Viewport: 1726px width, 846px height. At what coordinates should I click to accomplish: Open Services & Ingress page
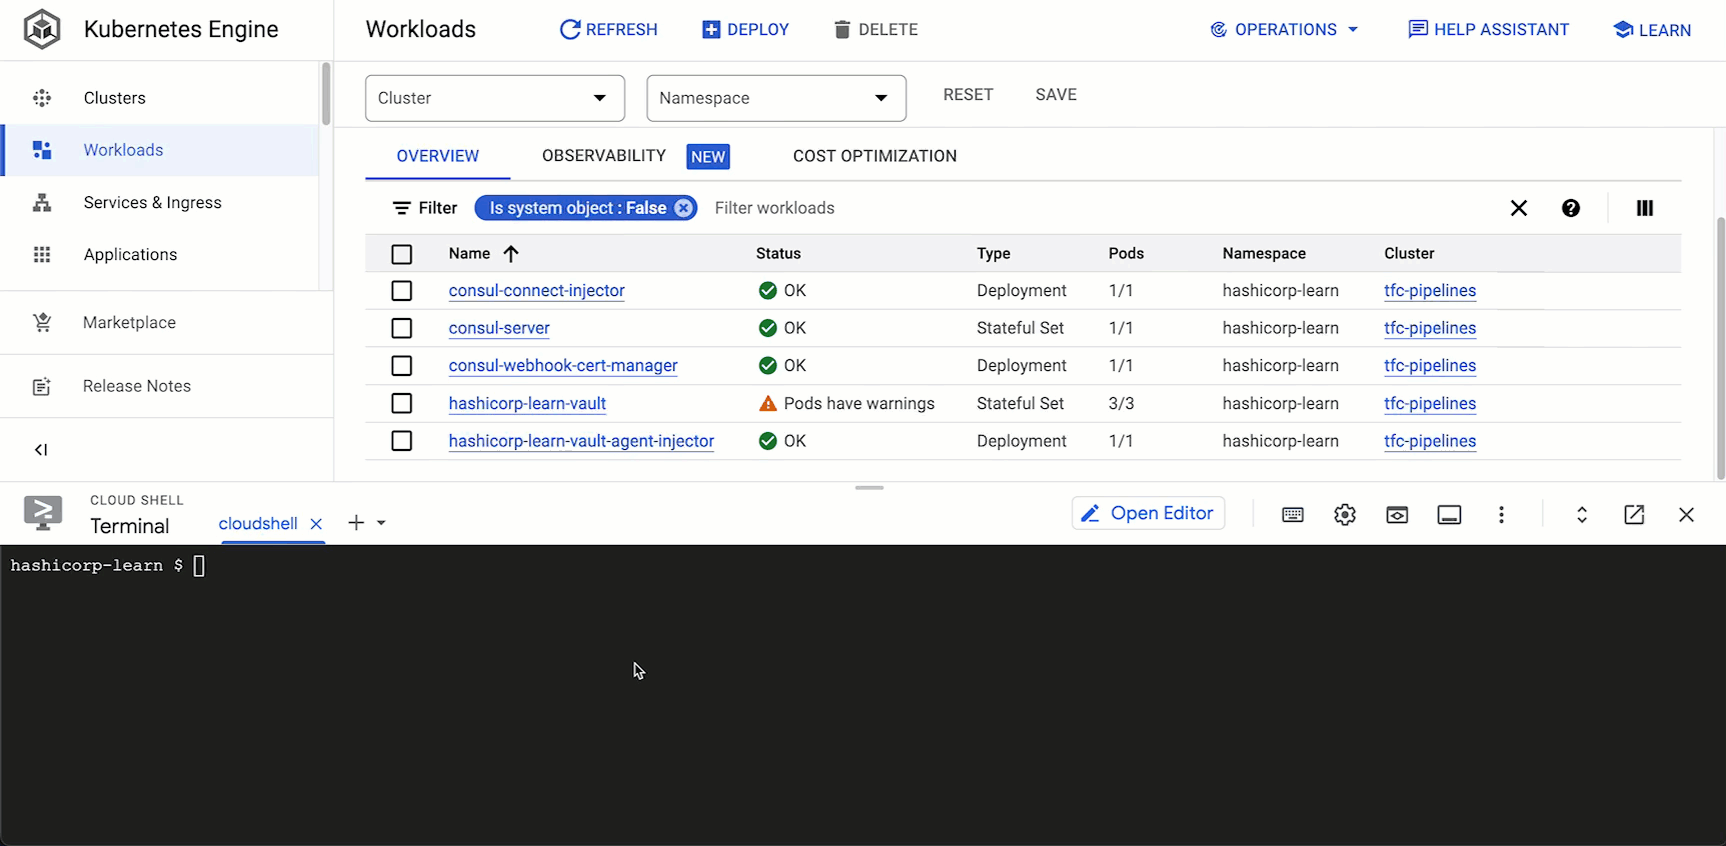tap(160, 202)
